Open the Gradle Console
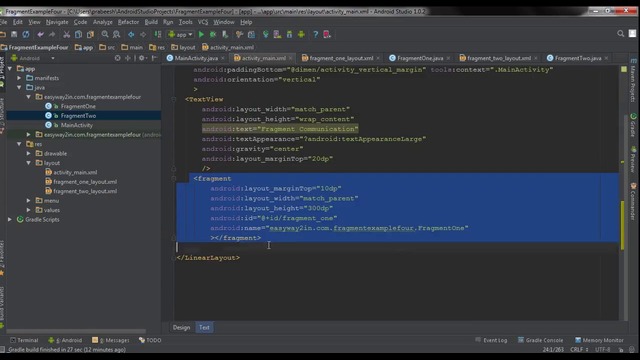The image size is (640, 360). tap(540, 340)
